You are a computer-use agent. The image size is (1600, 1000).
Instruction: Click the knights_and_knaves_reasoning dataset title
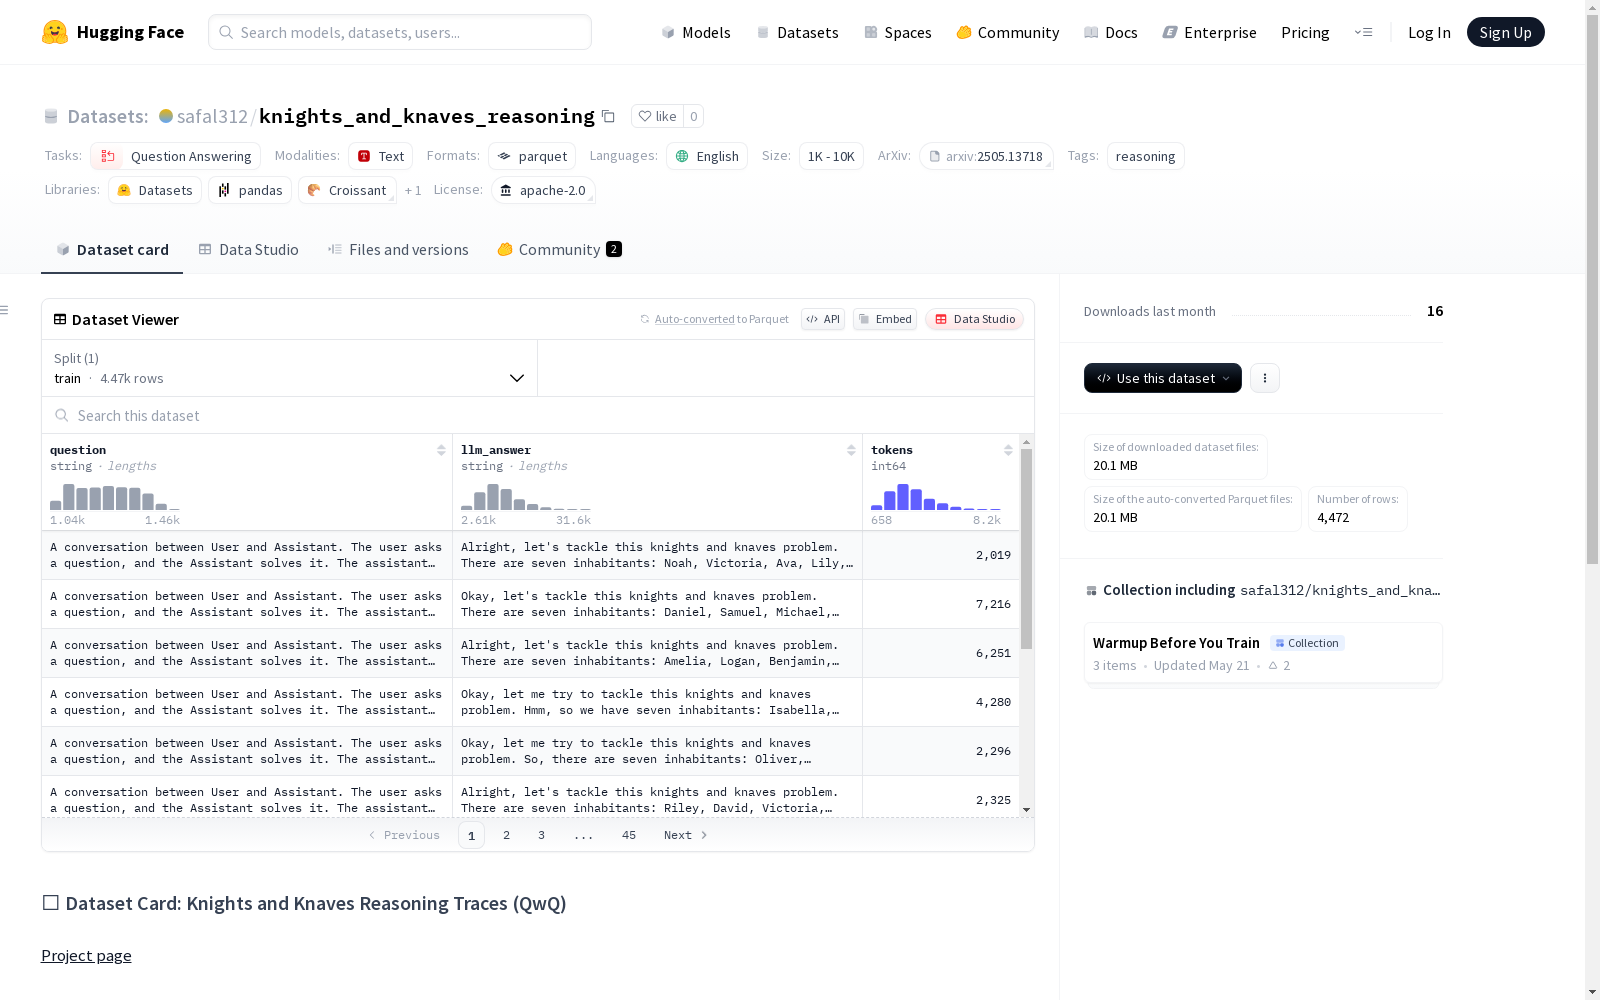click(427, 116)
